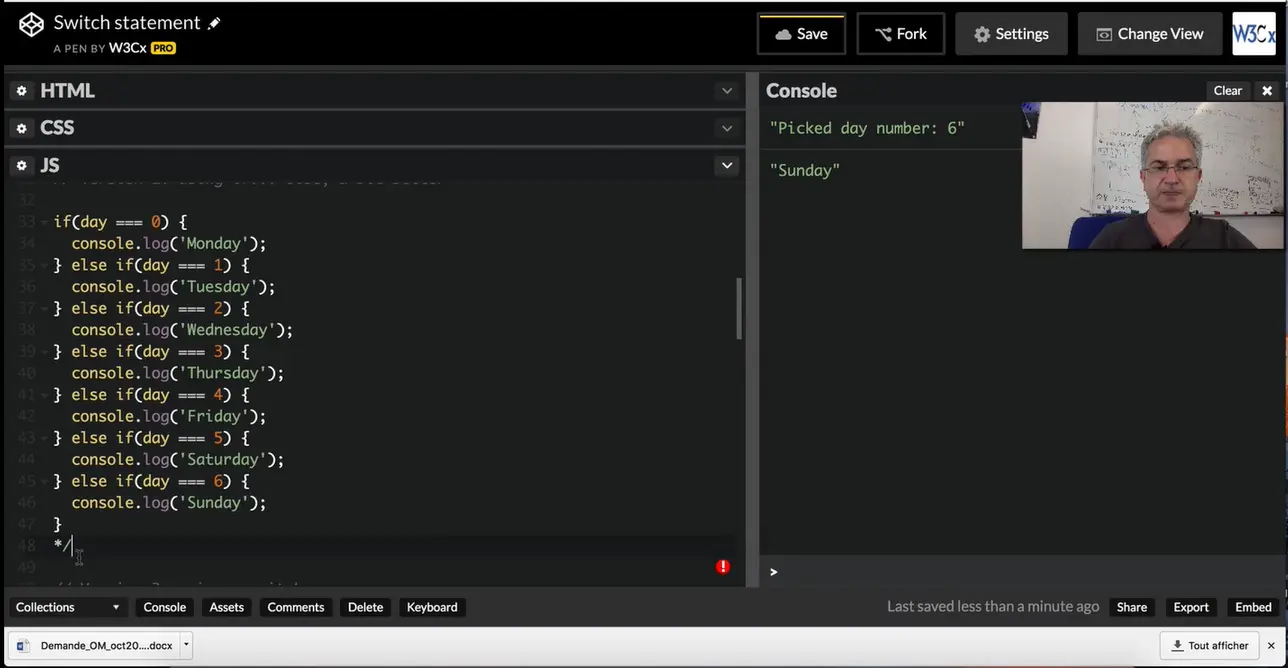Click the CodePen logo icon
The width and height of the screenshot is (1288, 668).
click(31, 25)
